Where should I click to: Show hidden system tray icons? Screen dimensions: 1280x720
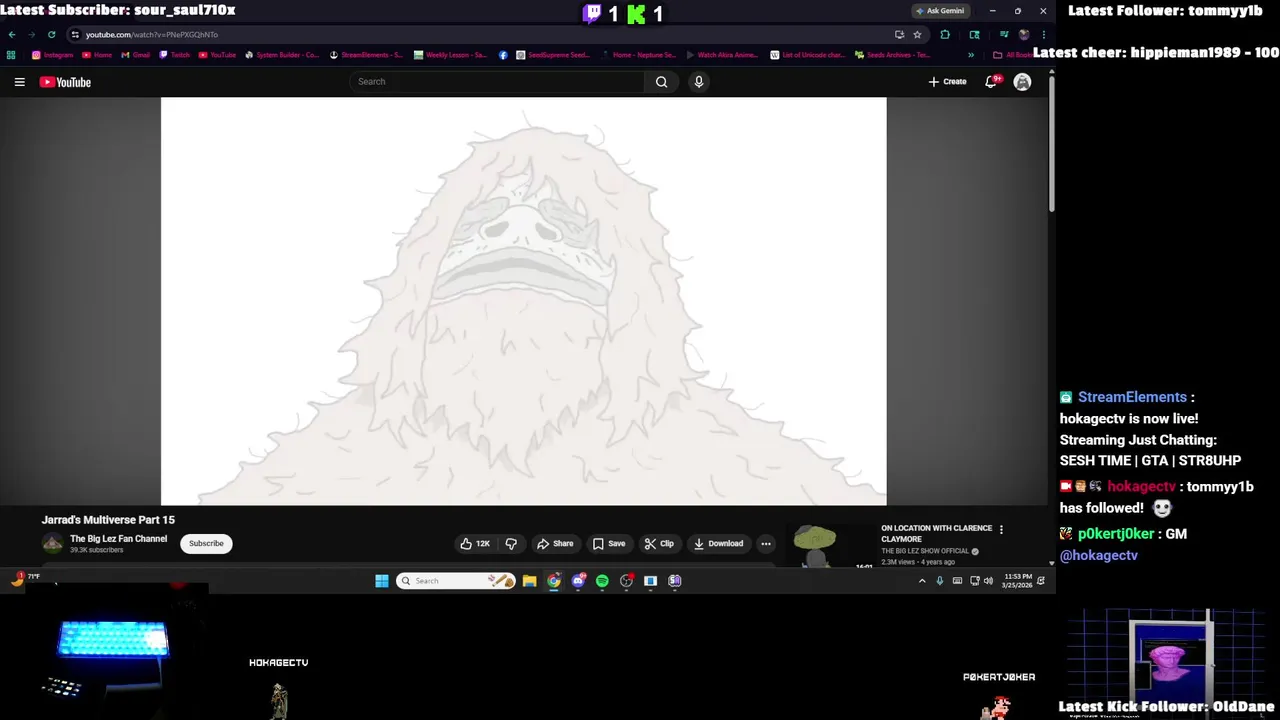(922, 581)
